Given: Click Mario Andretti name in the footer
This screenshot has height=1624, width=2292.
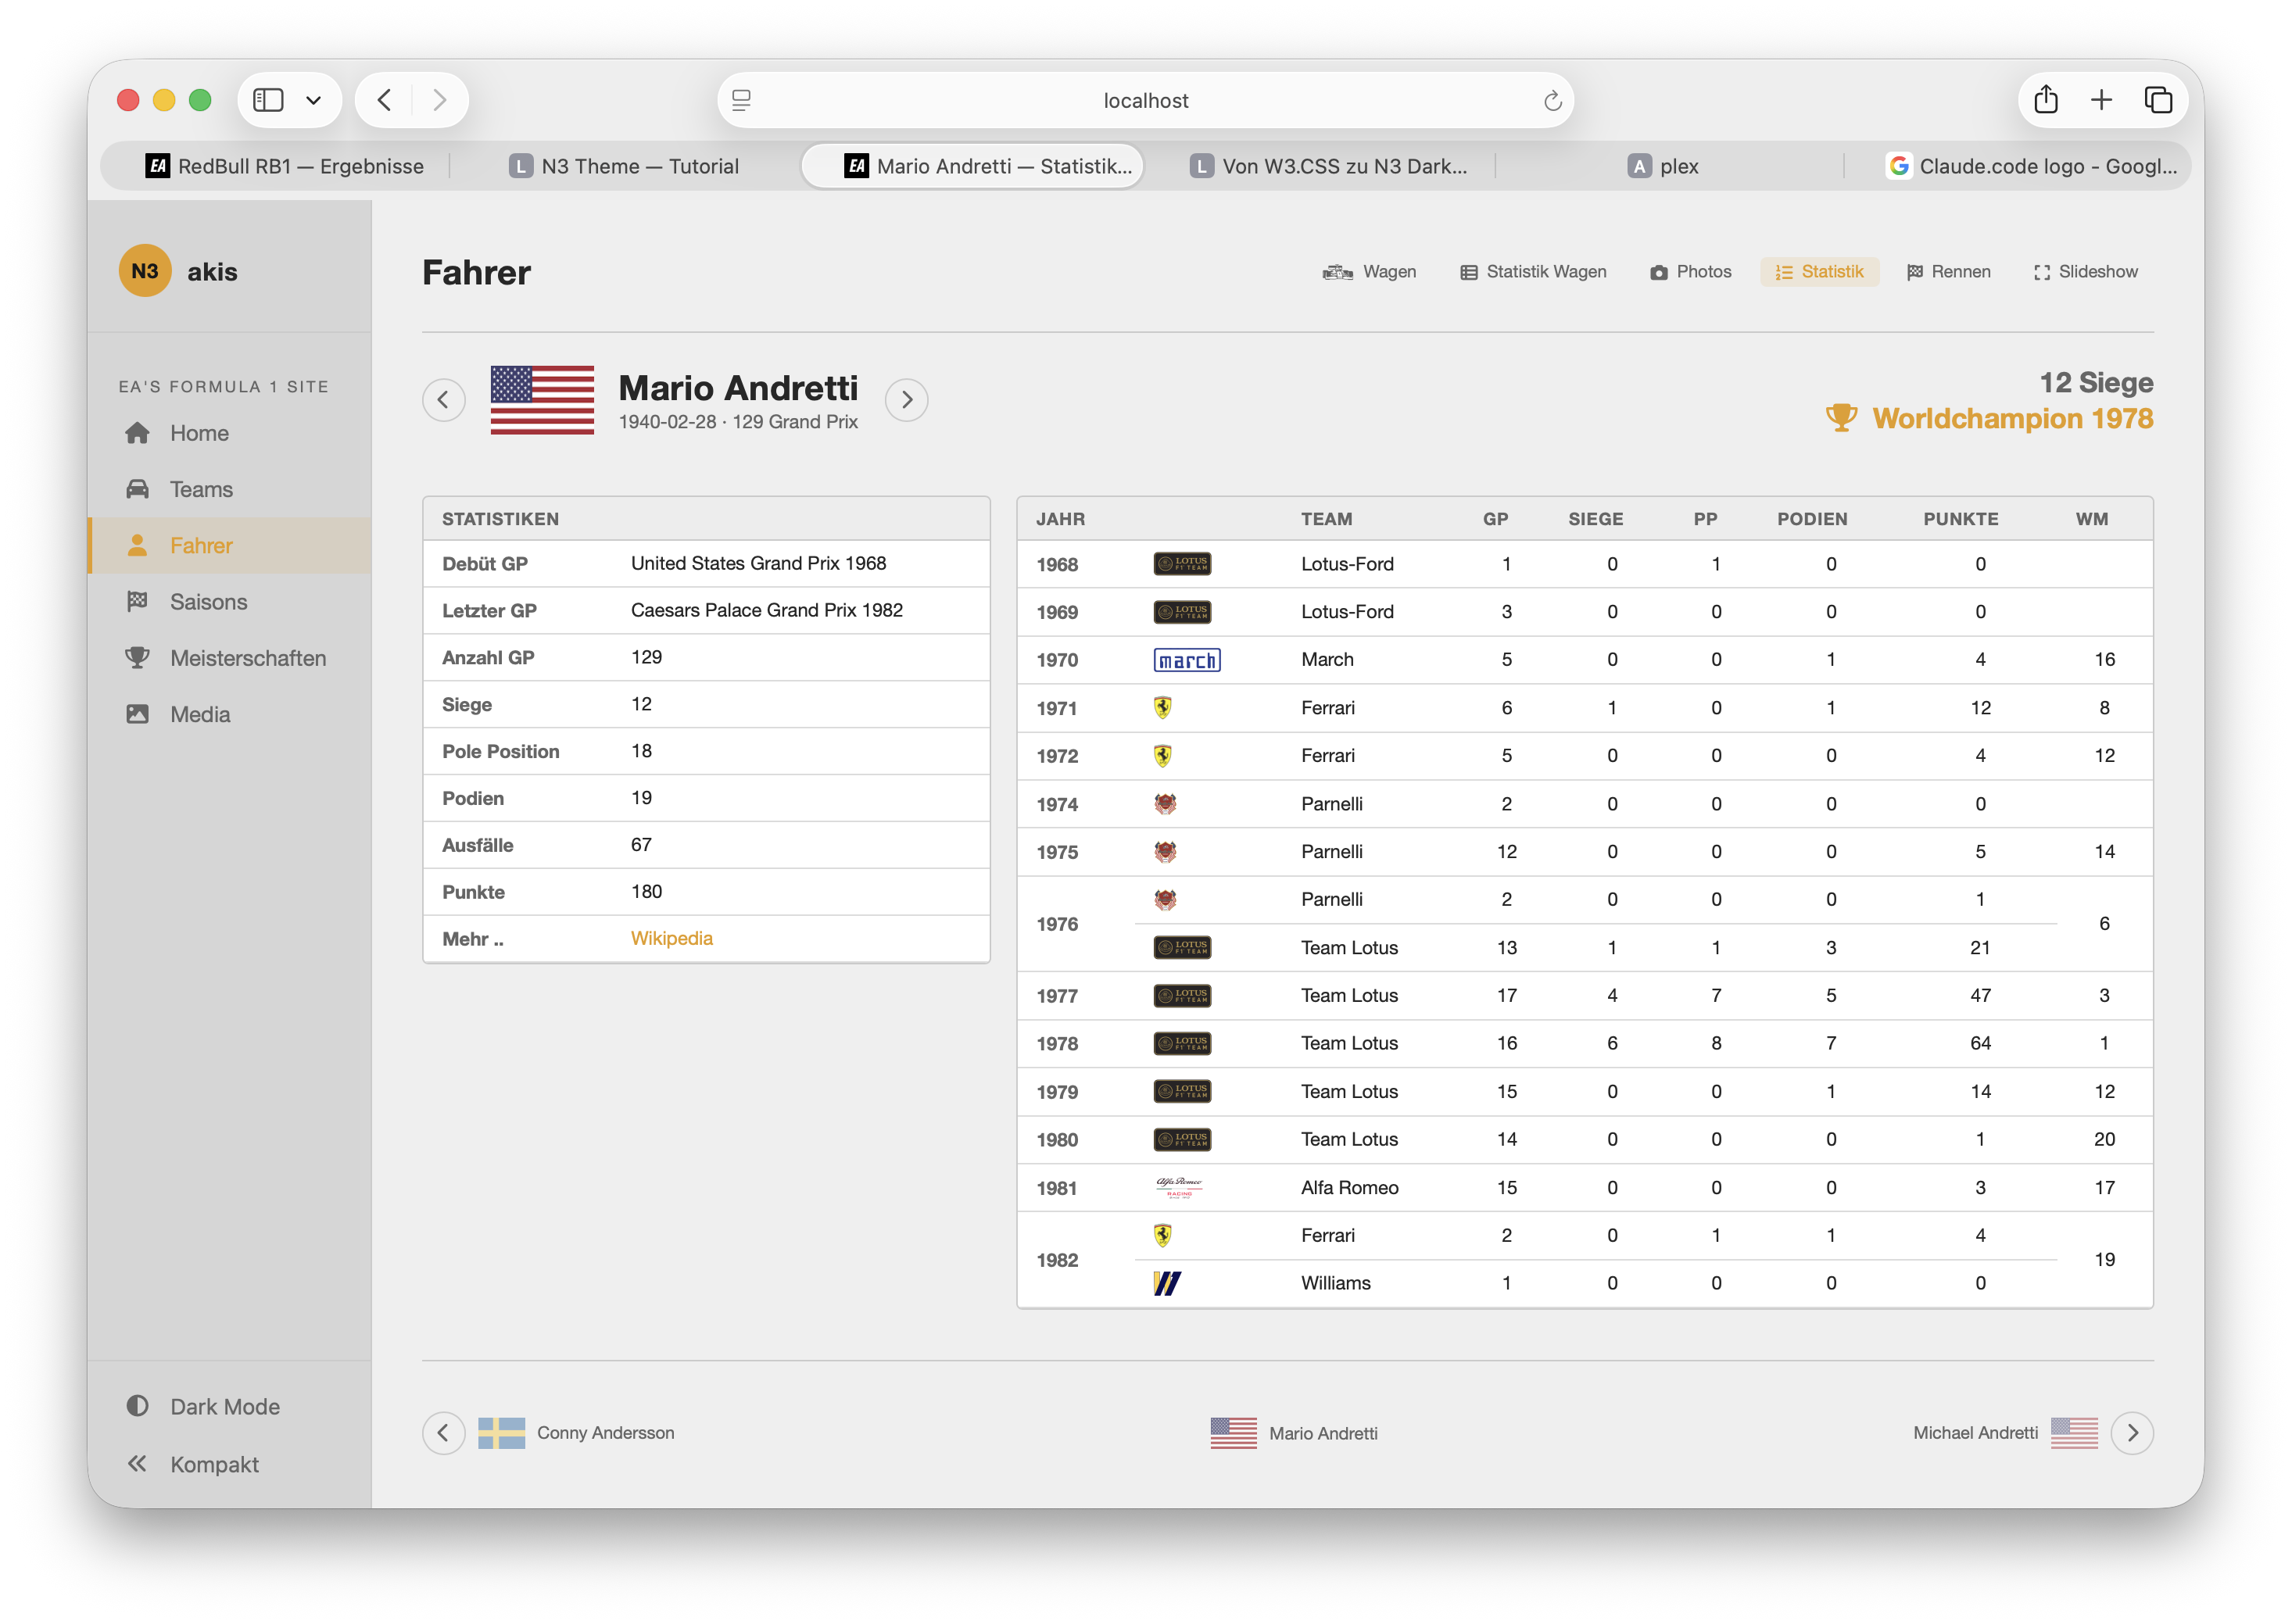Looking at the screenshot, I should pyautogui.click(x=1323, y=1433).
